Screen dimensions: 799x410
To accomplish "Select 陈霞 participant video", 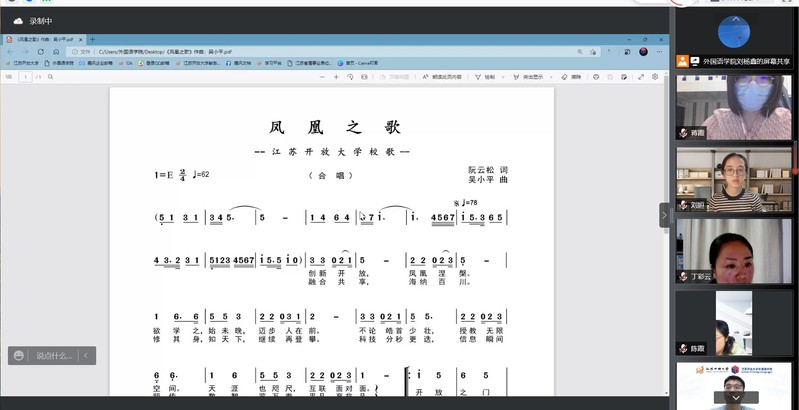I will (734, 323).
